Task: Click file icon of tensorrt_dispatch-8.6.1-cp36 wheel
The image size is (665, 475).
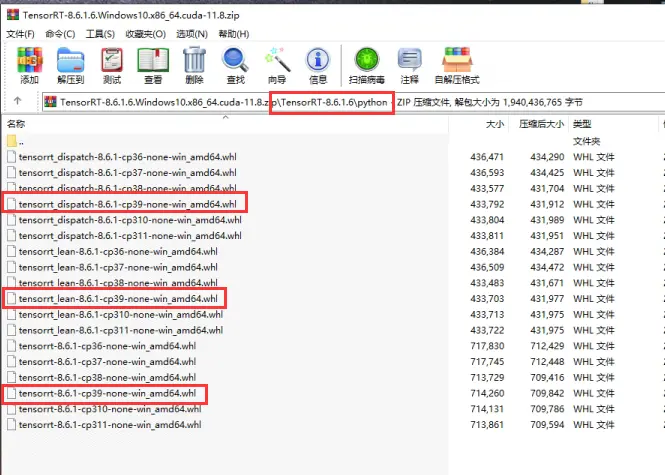Action: coord(11,156)
